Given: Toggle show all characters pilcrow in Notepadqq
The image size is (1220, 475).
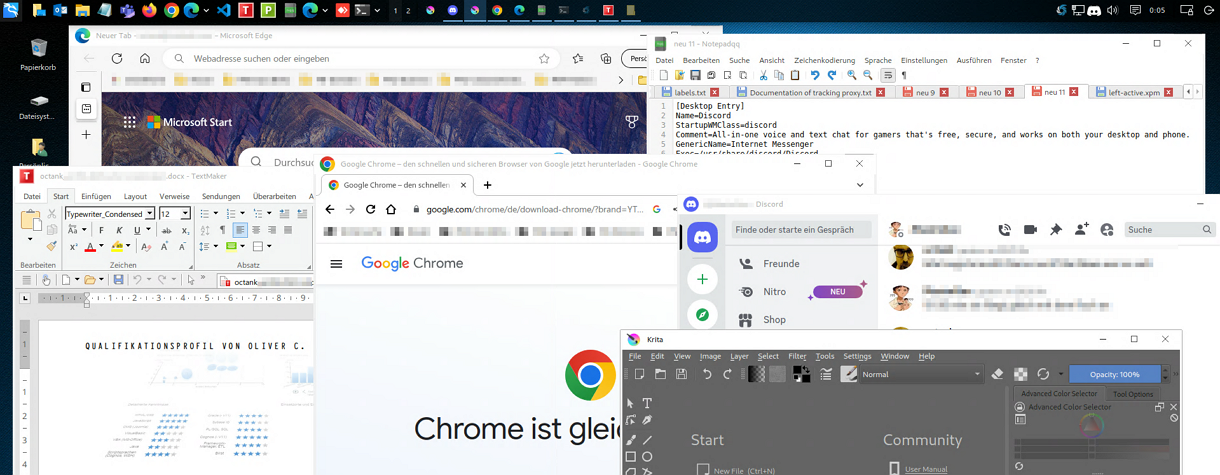Looking at the screenshot, I should (904, 75).
